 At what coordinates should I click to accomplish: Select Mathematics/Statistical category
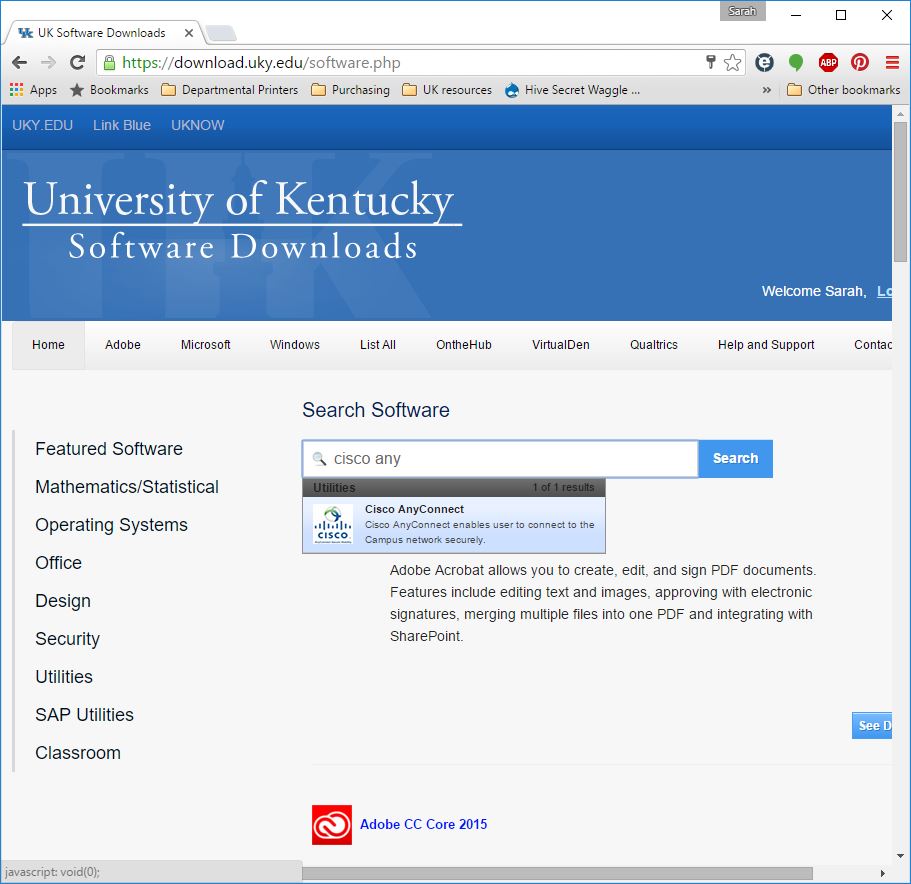point(127,487)
